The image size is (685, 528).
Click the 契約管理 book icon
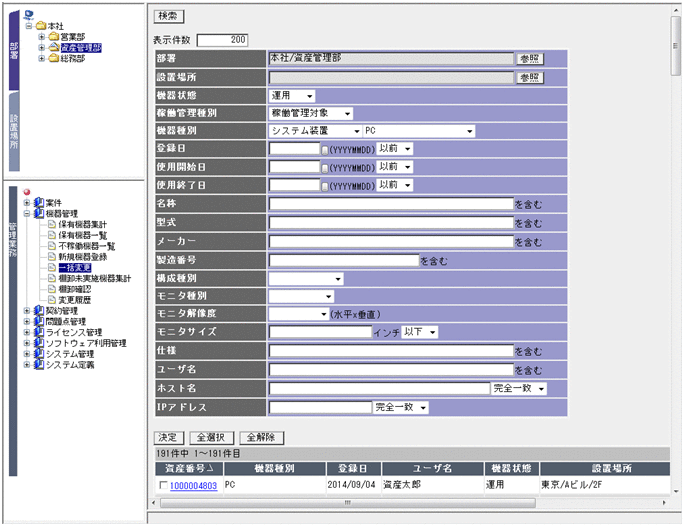pos(39,311)
